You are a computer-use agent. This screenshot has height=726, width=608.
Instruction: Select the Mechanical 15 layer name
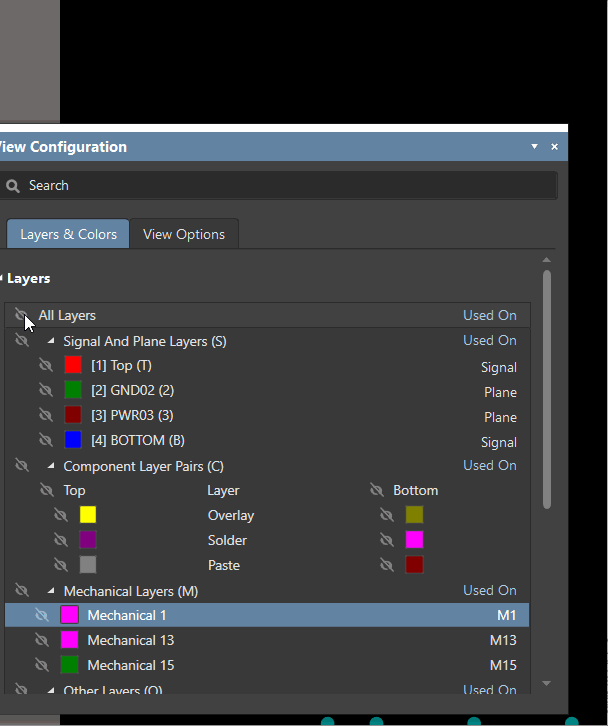coord(131,665)
